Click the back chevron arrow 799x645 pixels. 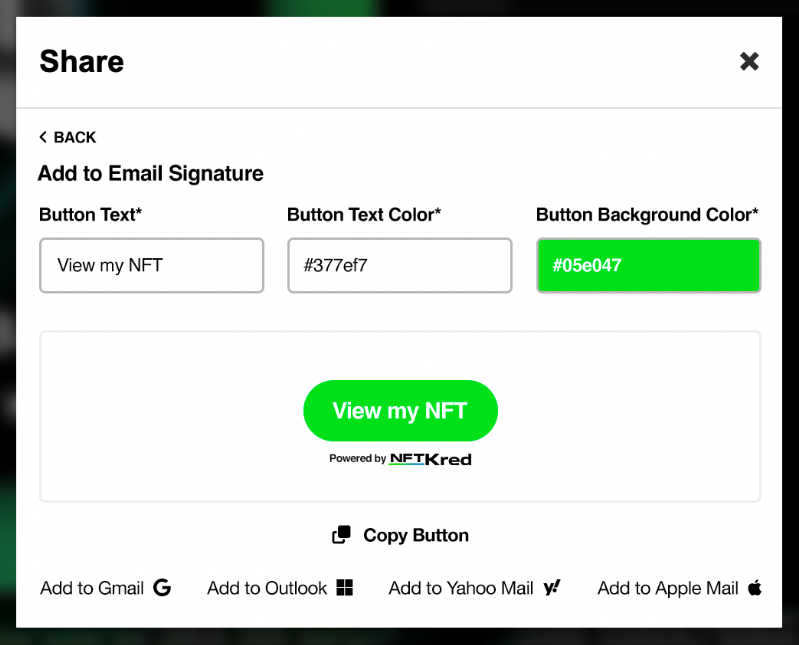pyautogui.click(x=43, y=137)
